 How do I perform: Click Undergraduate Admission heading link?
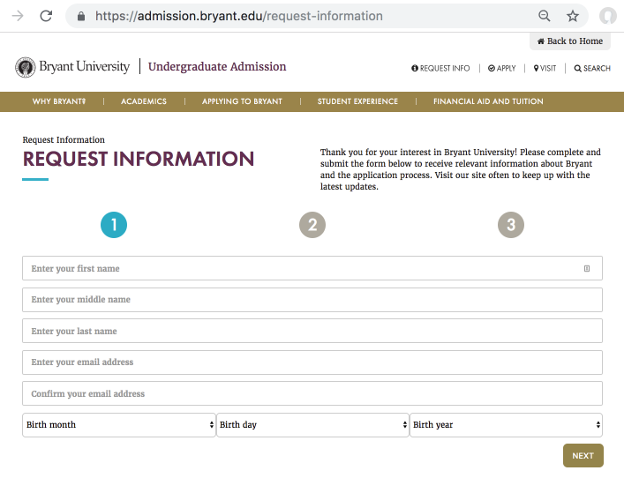click(x=217, y=66)
